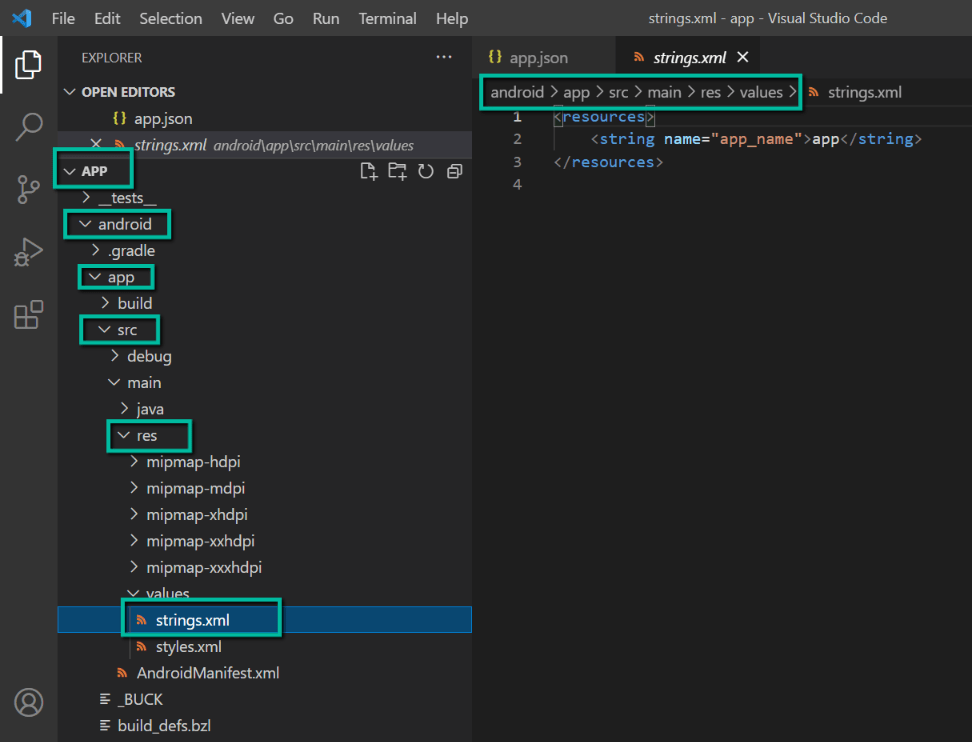Image resolution: width=972 pixels, height=742 pixels.
Task: Open the Edit menu
Action: pyautogui.click(x=107, y=19)
